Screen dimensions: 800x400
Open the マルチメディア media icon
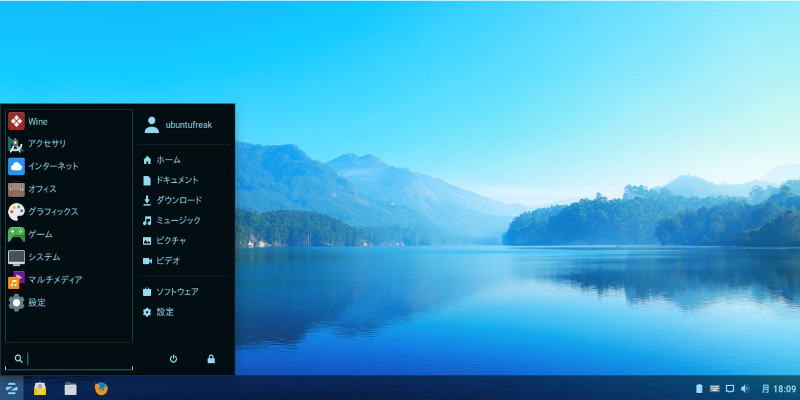(16, 280)
